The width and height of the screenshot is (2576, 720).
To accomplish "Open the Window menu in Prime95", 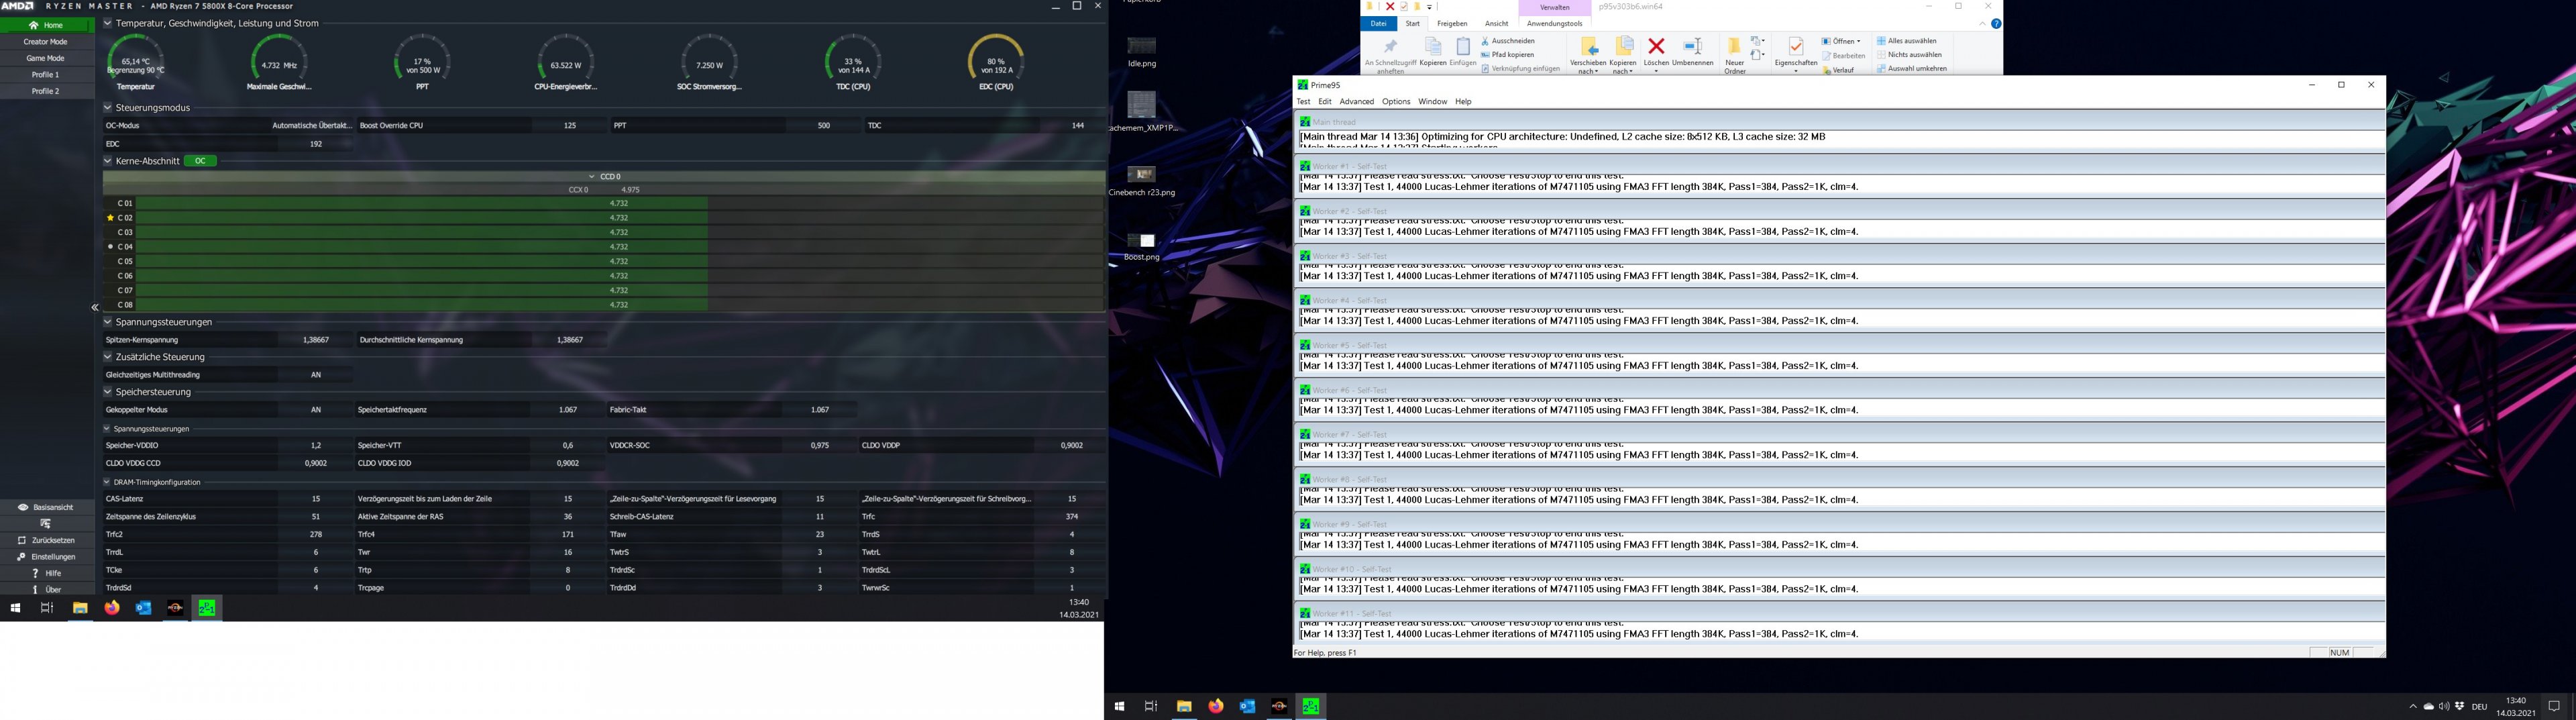I will click(1433, 102).
